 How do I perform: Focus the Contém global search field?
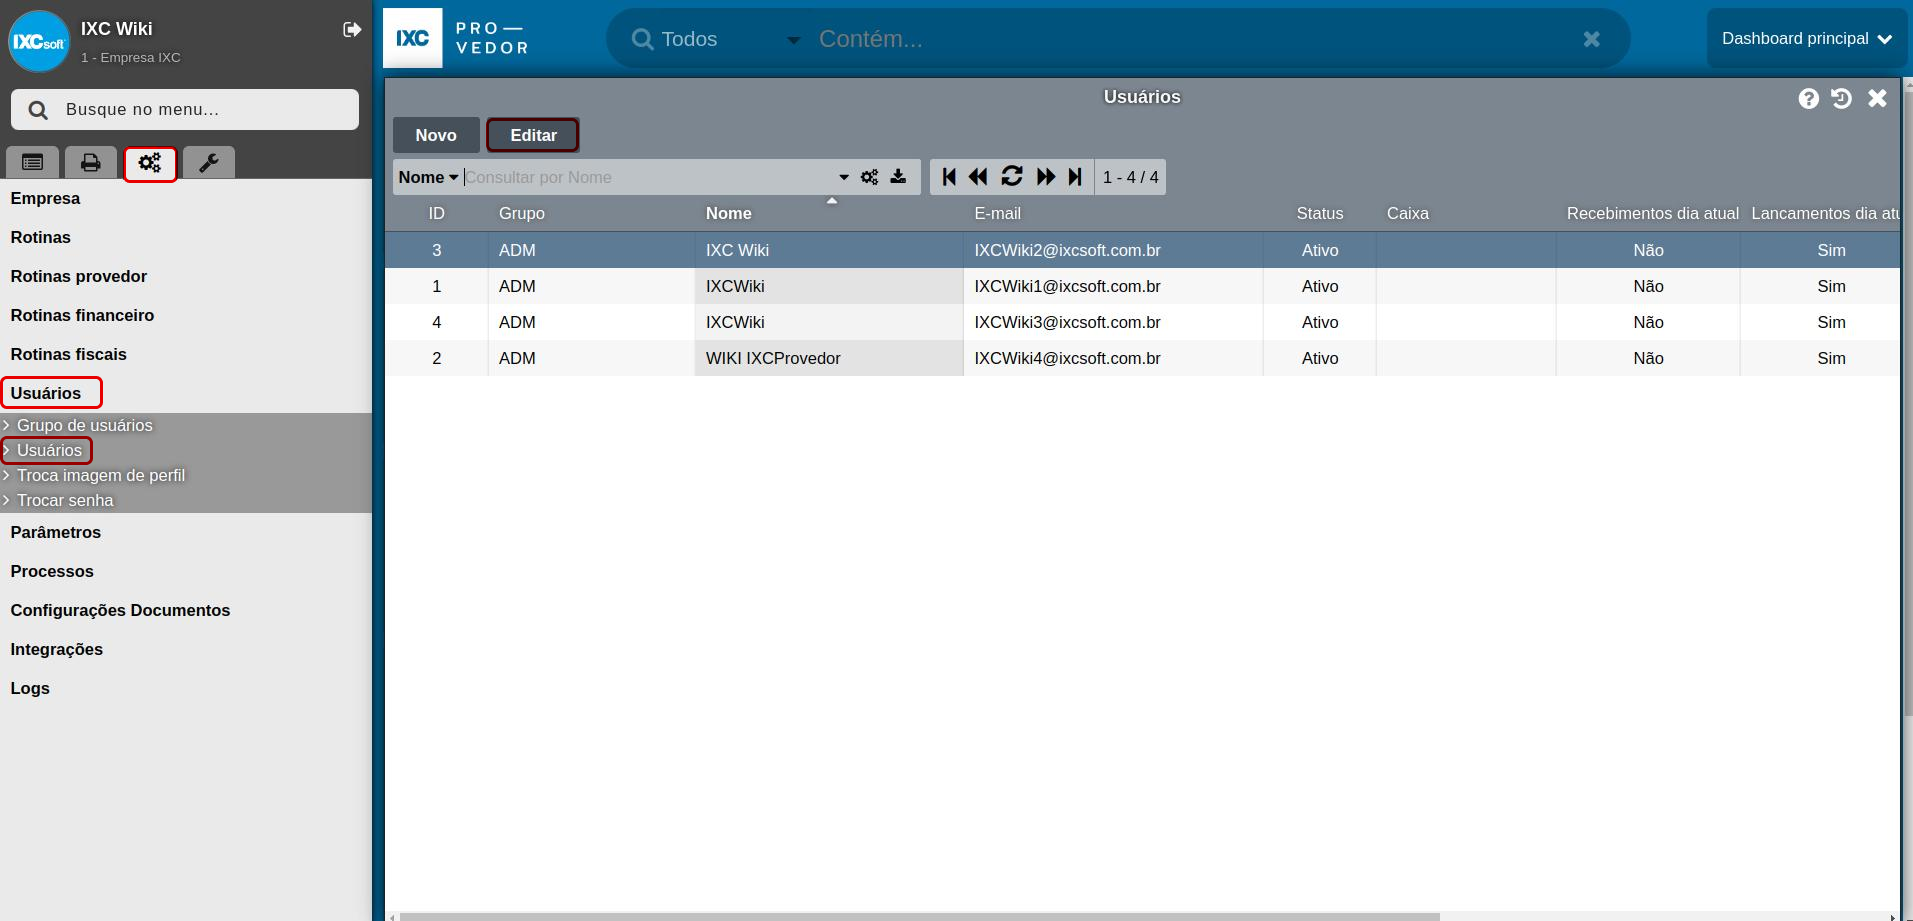pos(1190,39)
